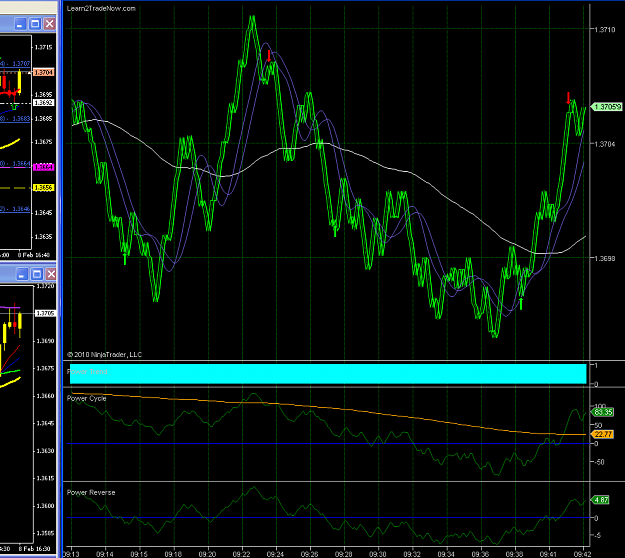Viewport: 625px width, 558px height.
Task: Click the blue 1.3646 level label
Action: click(x=21, y=208)
